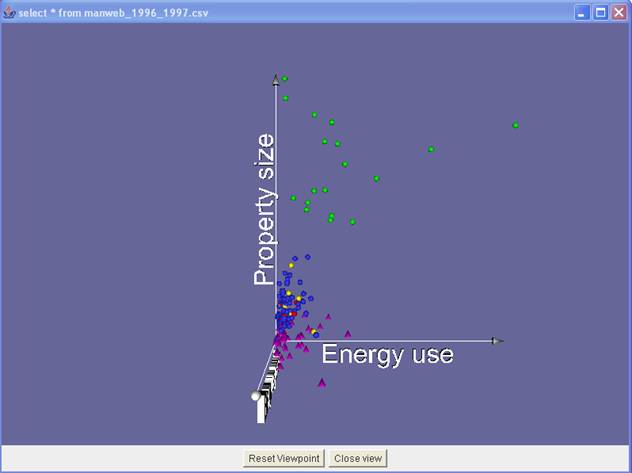Click the "Property size" axis label
Image resolution: width=632 pixels, height=473 pixels.
pos(264,209)
